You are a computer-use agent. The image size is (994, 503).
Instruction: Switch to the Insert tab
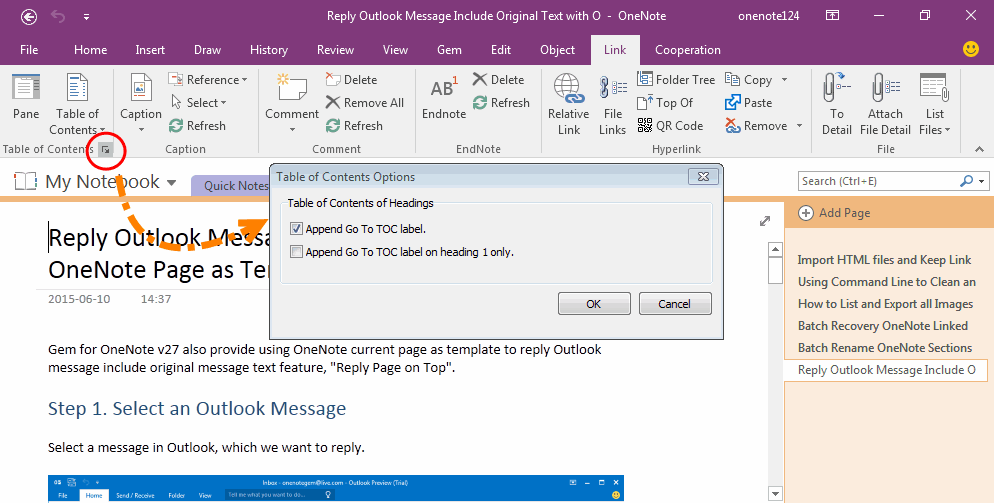150,49
